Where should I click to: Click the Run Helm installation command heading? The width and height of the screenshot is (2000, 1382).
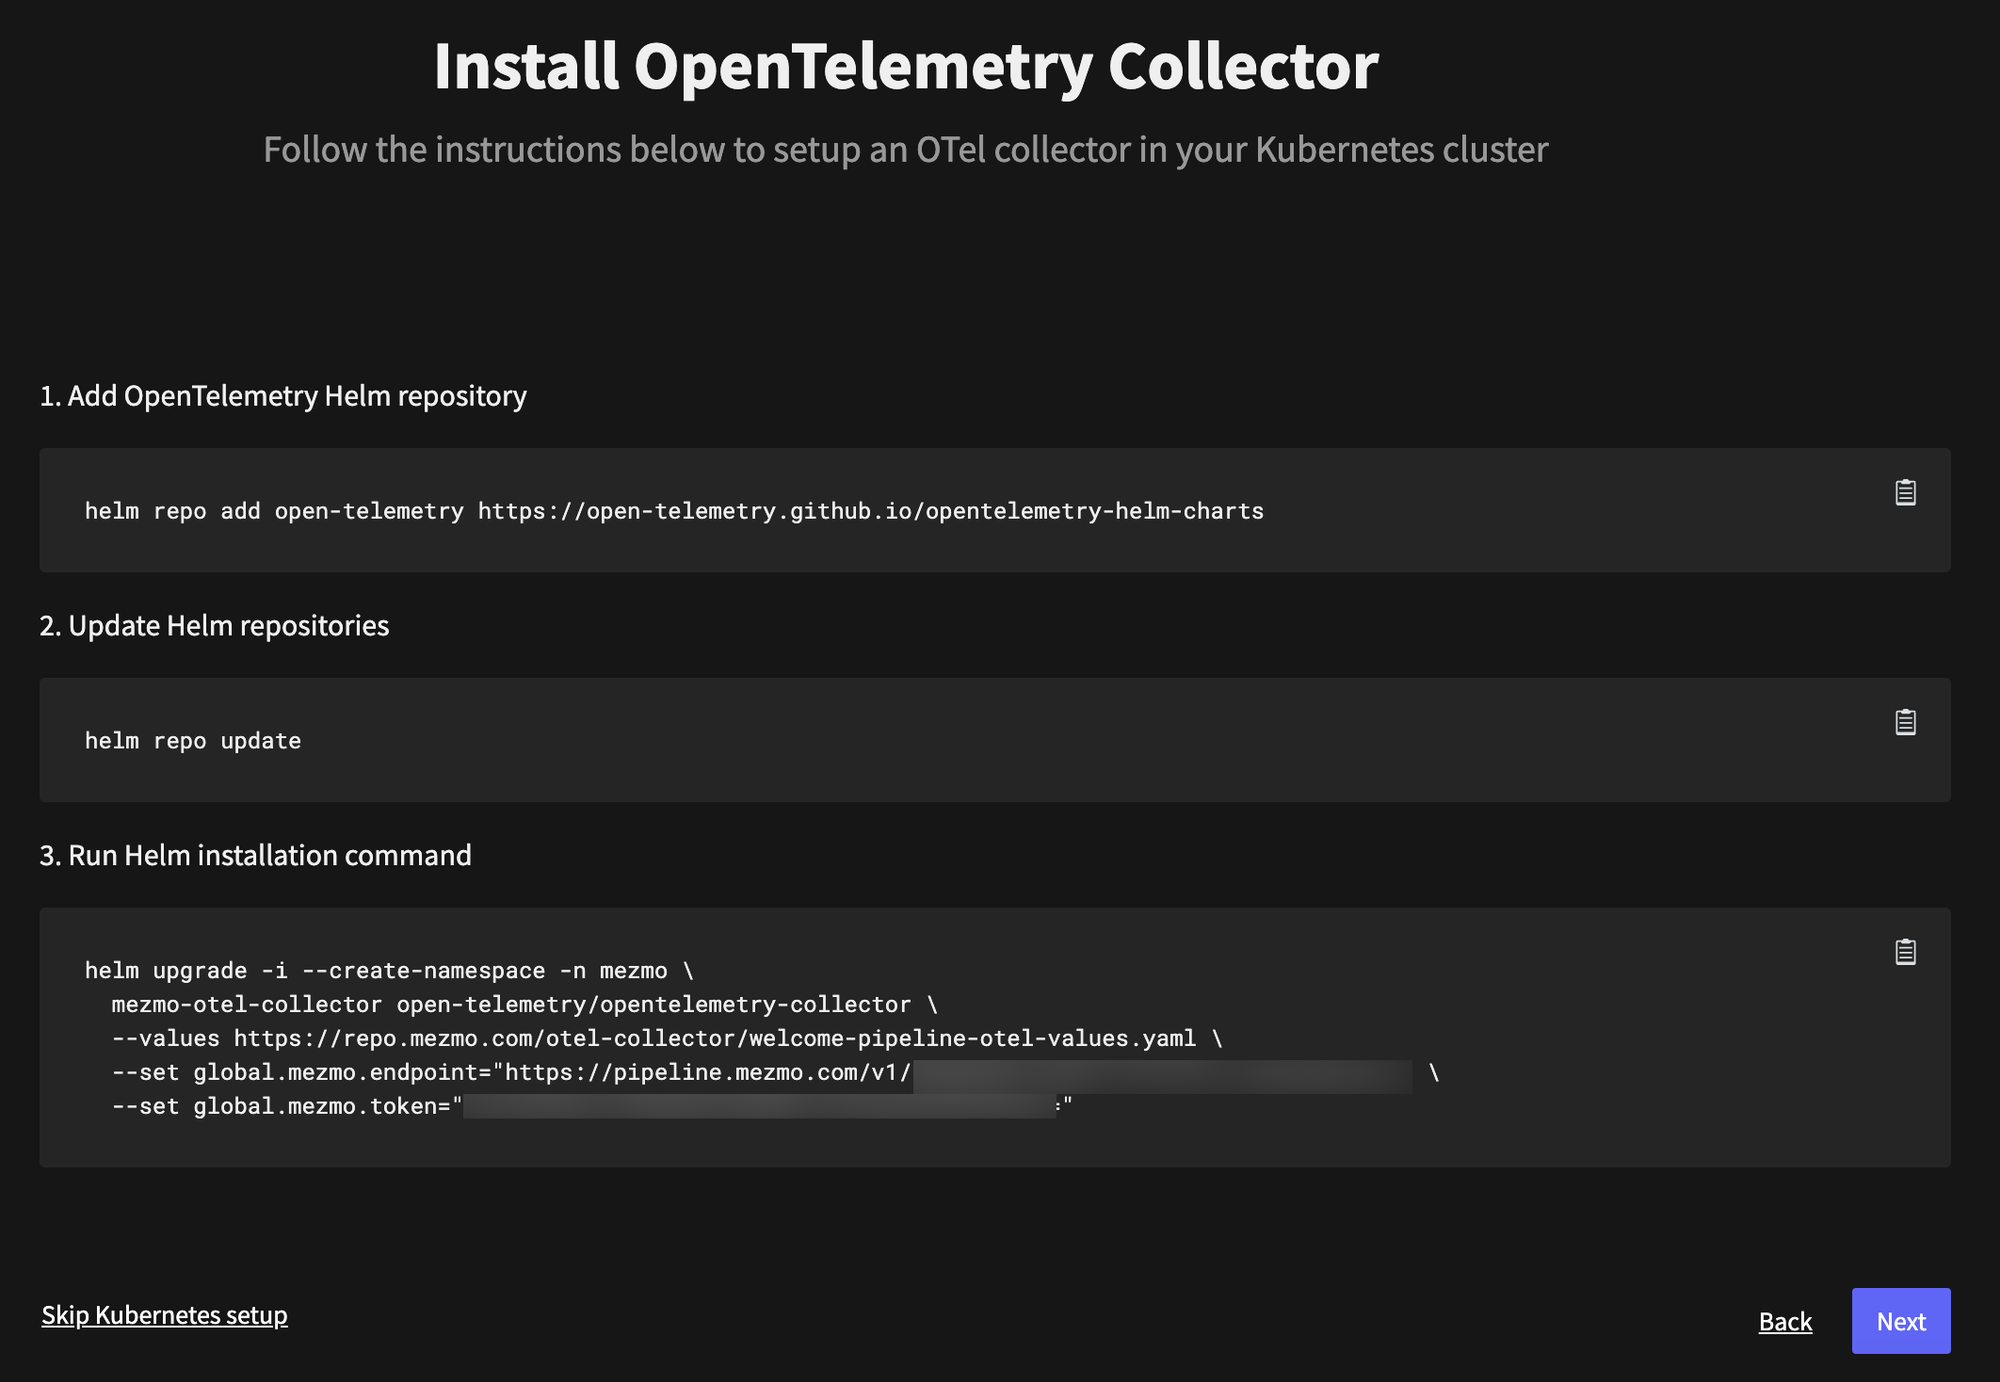click(x=255, y=856)
